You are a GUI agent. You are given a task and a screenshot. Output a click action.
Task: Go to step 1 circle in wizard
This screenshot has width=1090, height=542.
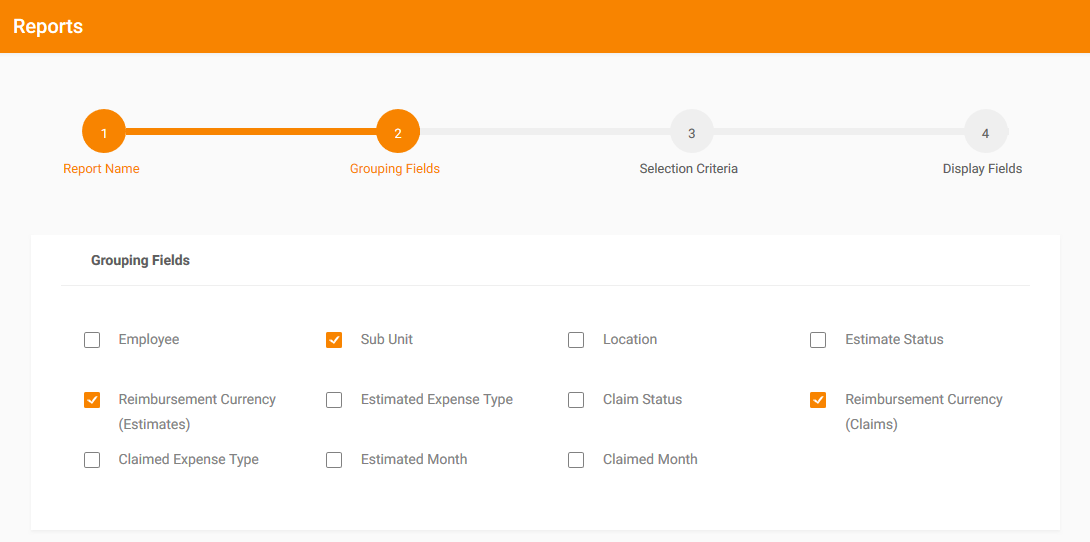click(x=104, y=131)
